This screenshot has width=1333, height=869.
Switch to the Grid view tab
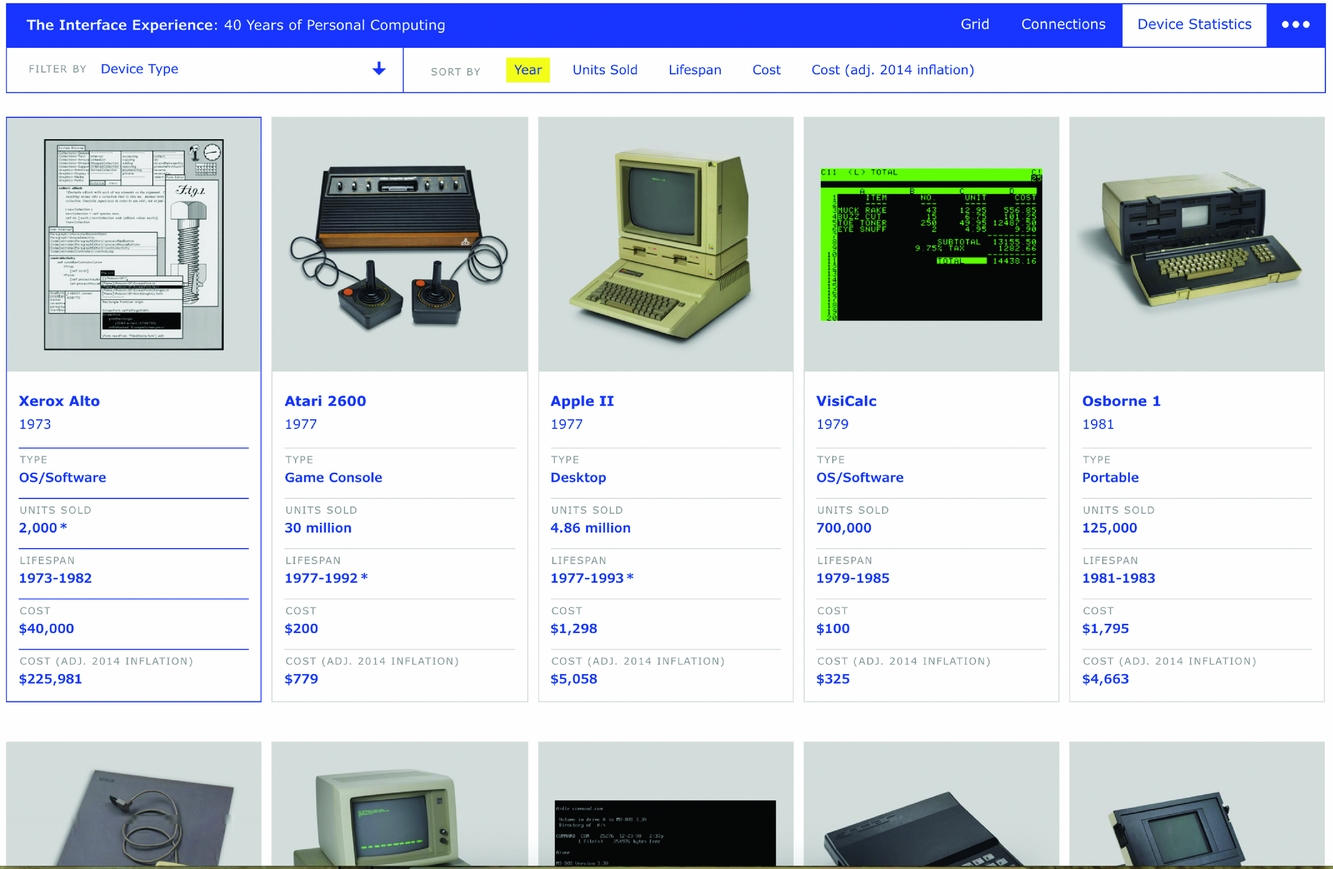point(974,24)
